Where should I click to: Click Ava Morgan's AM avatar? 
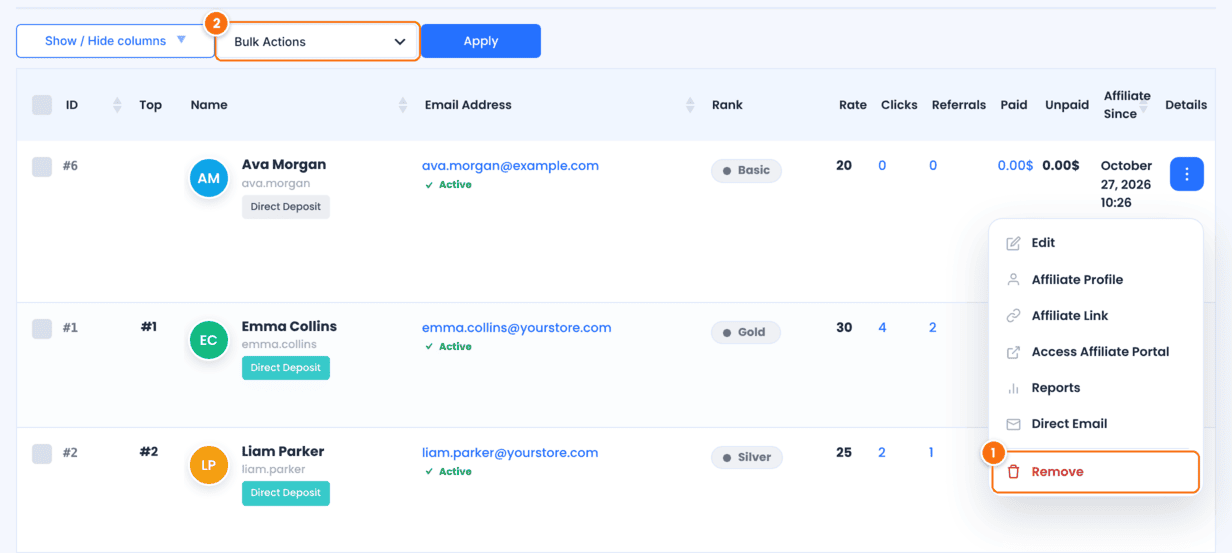[x=209, y=178]
